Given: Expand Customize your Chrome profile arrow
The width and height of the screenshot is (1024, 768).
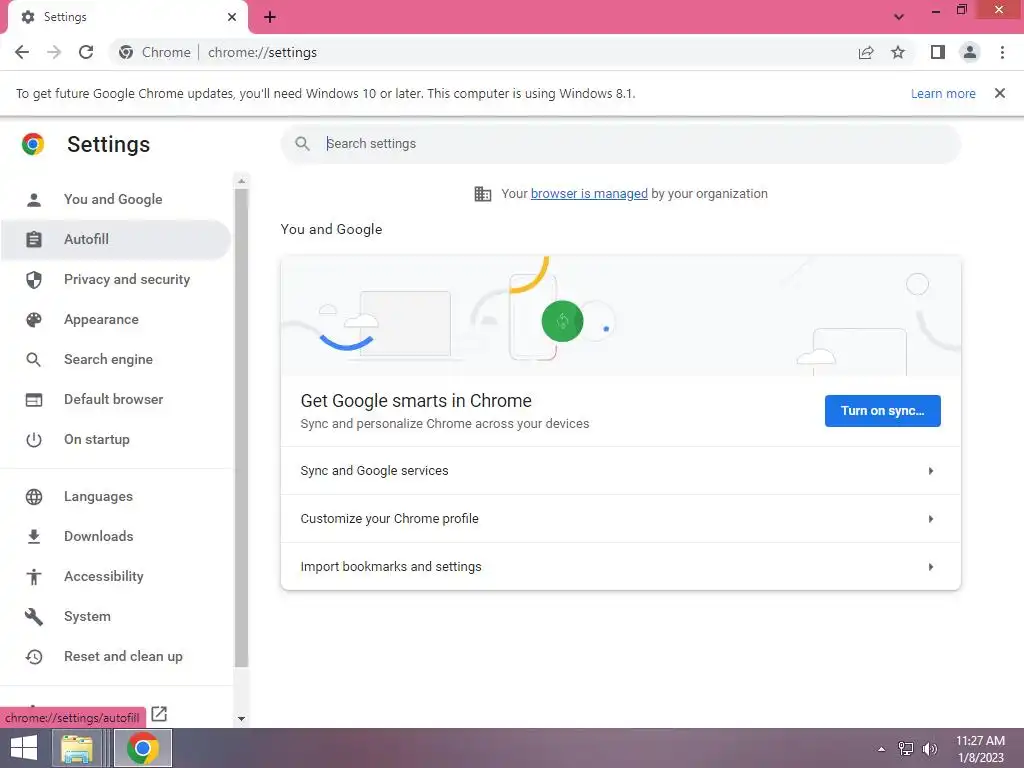Looking at the screenshot, I should (x=931, y=519).
